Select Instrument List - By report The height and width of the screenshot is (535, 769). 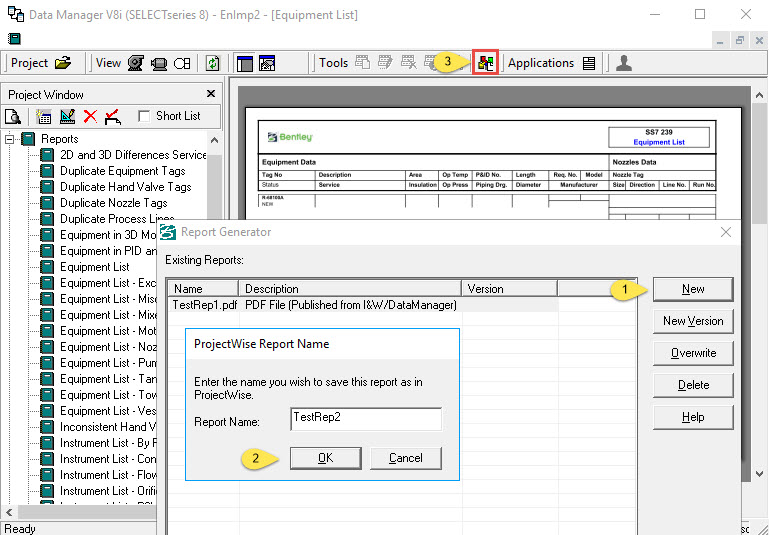click(108, 443)
